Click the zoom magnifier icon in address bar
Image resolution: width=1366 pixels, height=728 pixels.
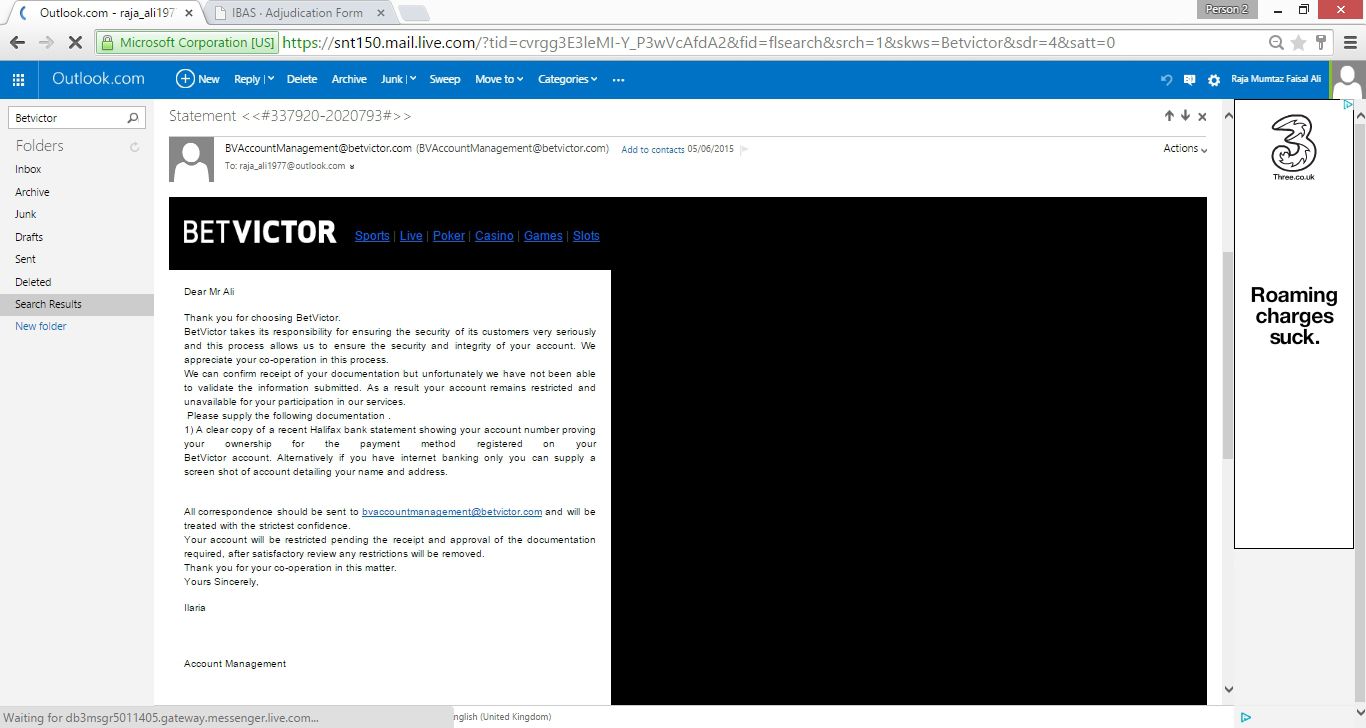[1277, 43]
